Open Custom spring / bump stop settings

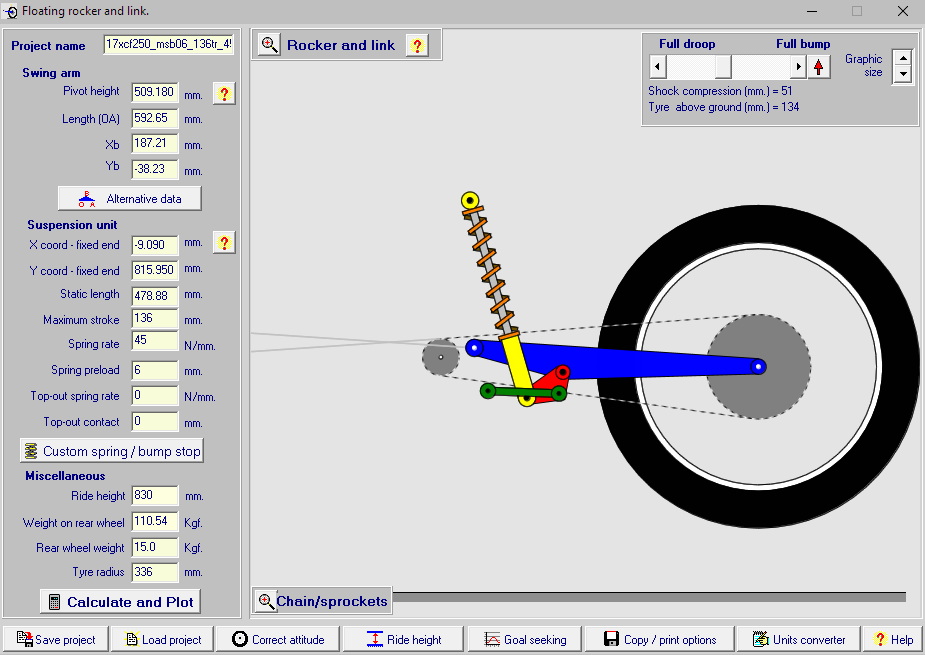pos(112,451)
